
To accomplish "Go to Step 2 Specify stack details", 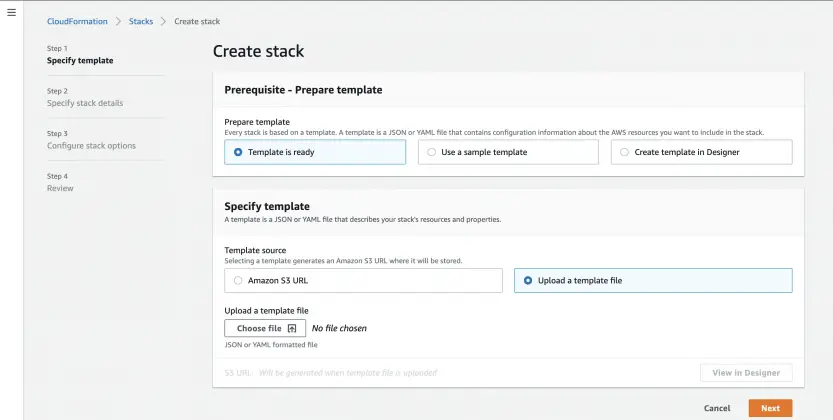I will point(85,103).
